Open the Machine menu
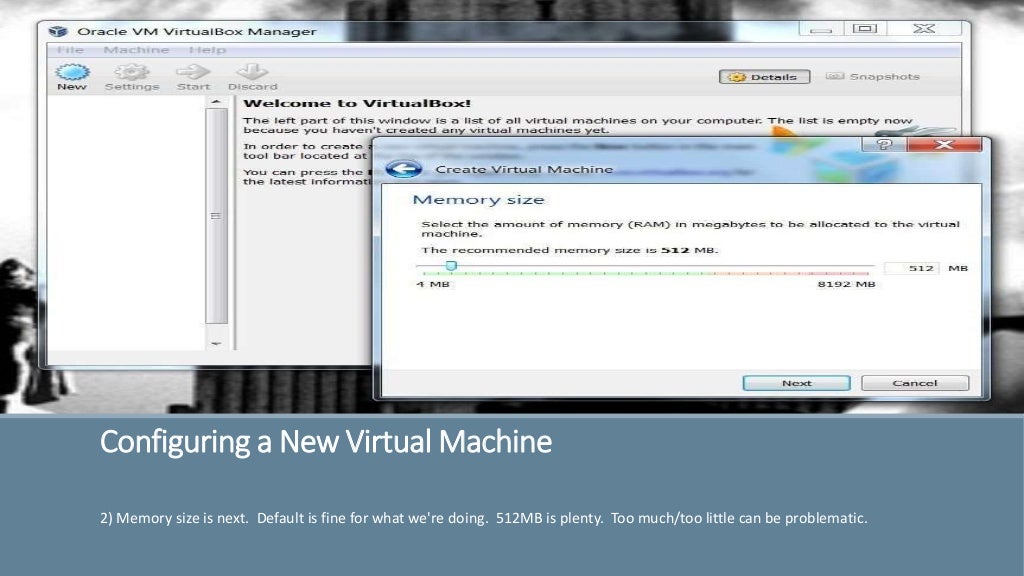This screenshot has width=1024, height=576. (136, 50)
